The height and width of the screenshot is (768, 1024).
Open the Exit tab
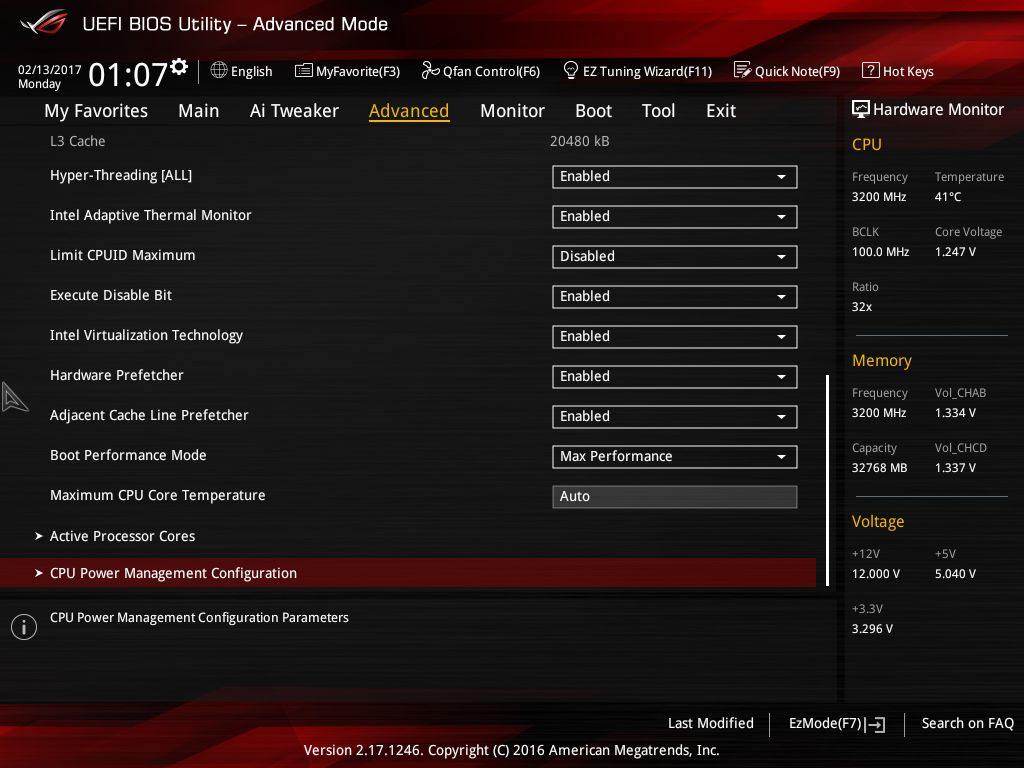(x=721, y=111)
